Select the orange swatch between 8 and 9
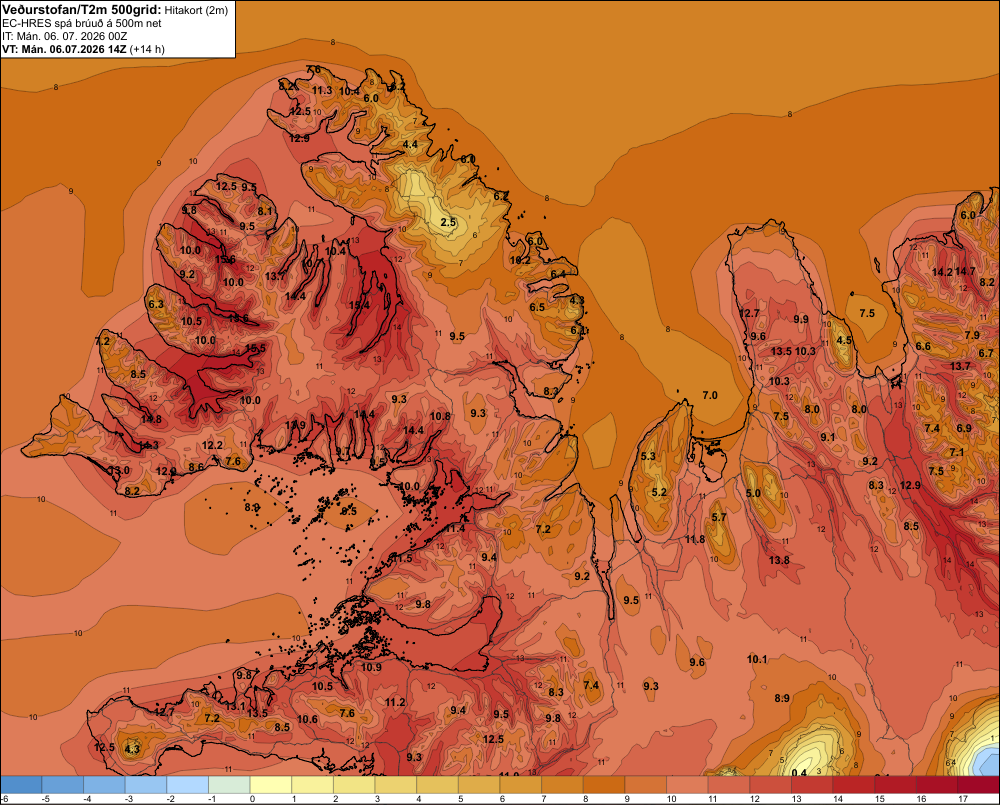 pyautogui.click(x=604, y=785)
